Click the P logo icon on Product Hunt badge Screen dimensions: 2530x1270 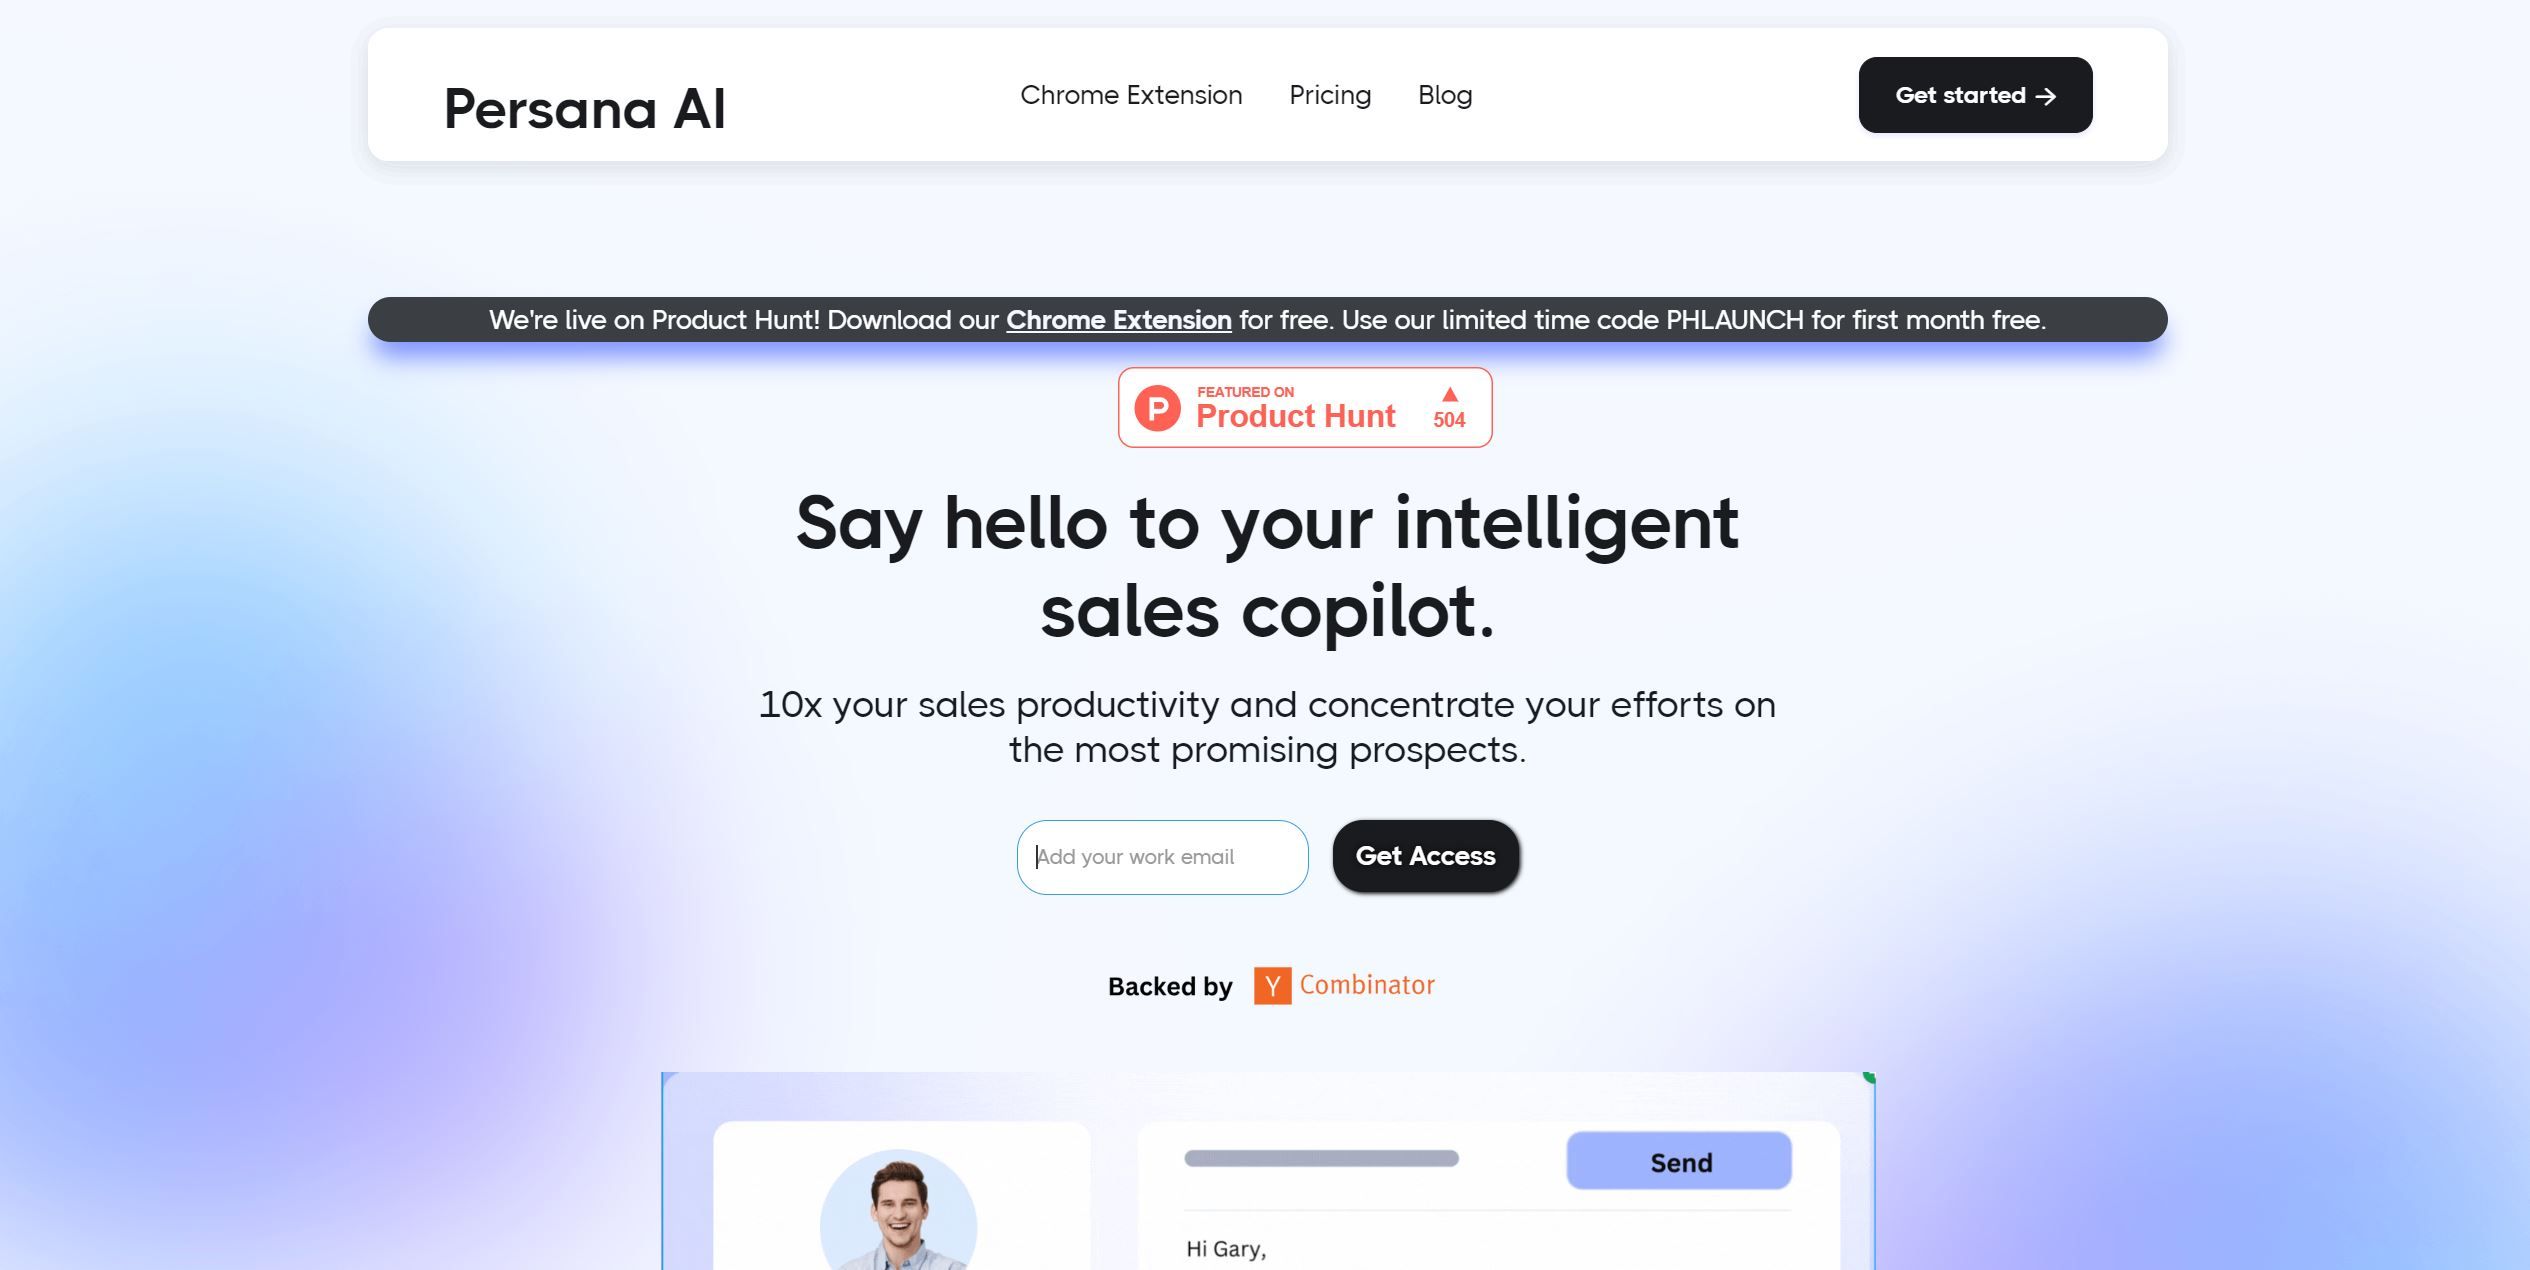[1158, 407]
